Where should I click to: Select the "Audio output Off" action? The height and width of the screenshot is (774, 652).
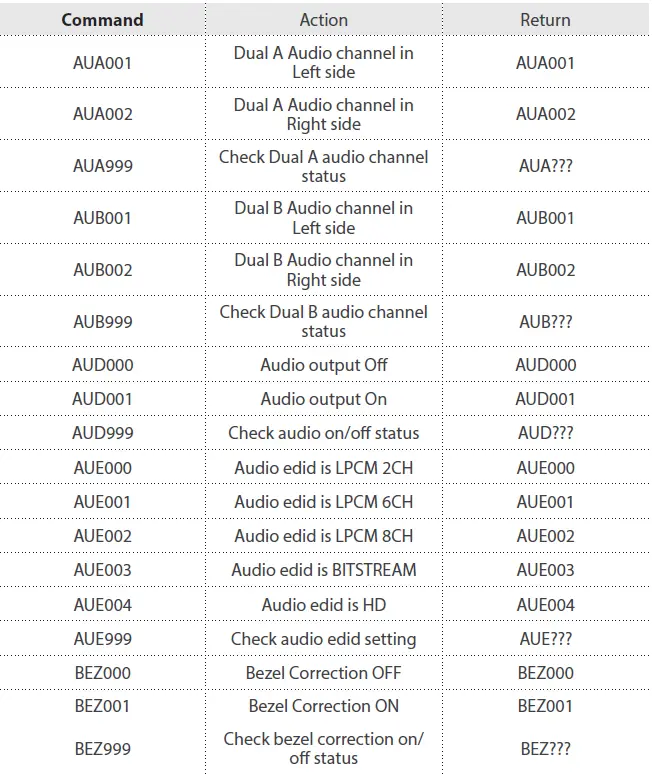coord(323,365)
